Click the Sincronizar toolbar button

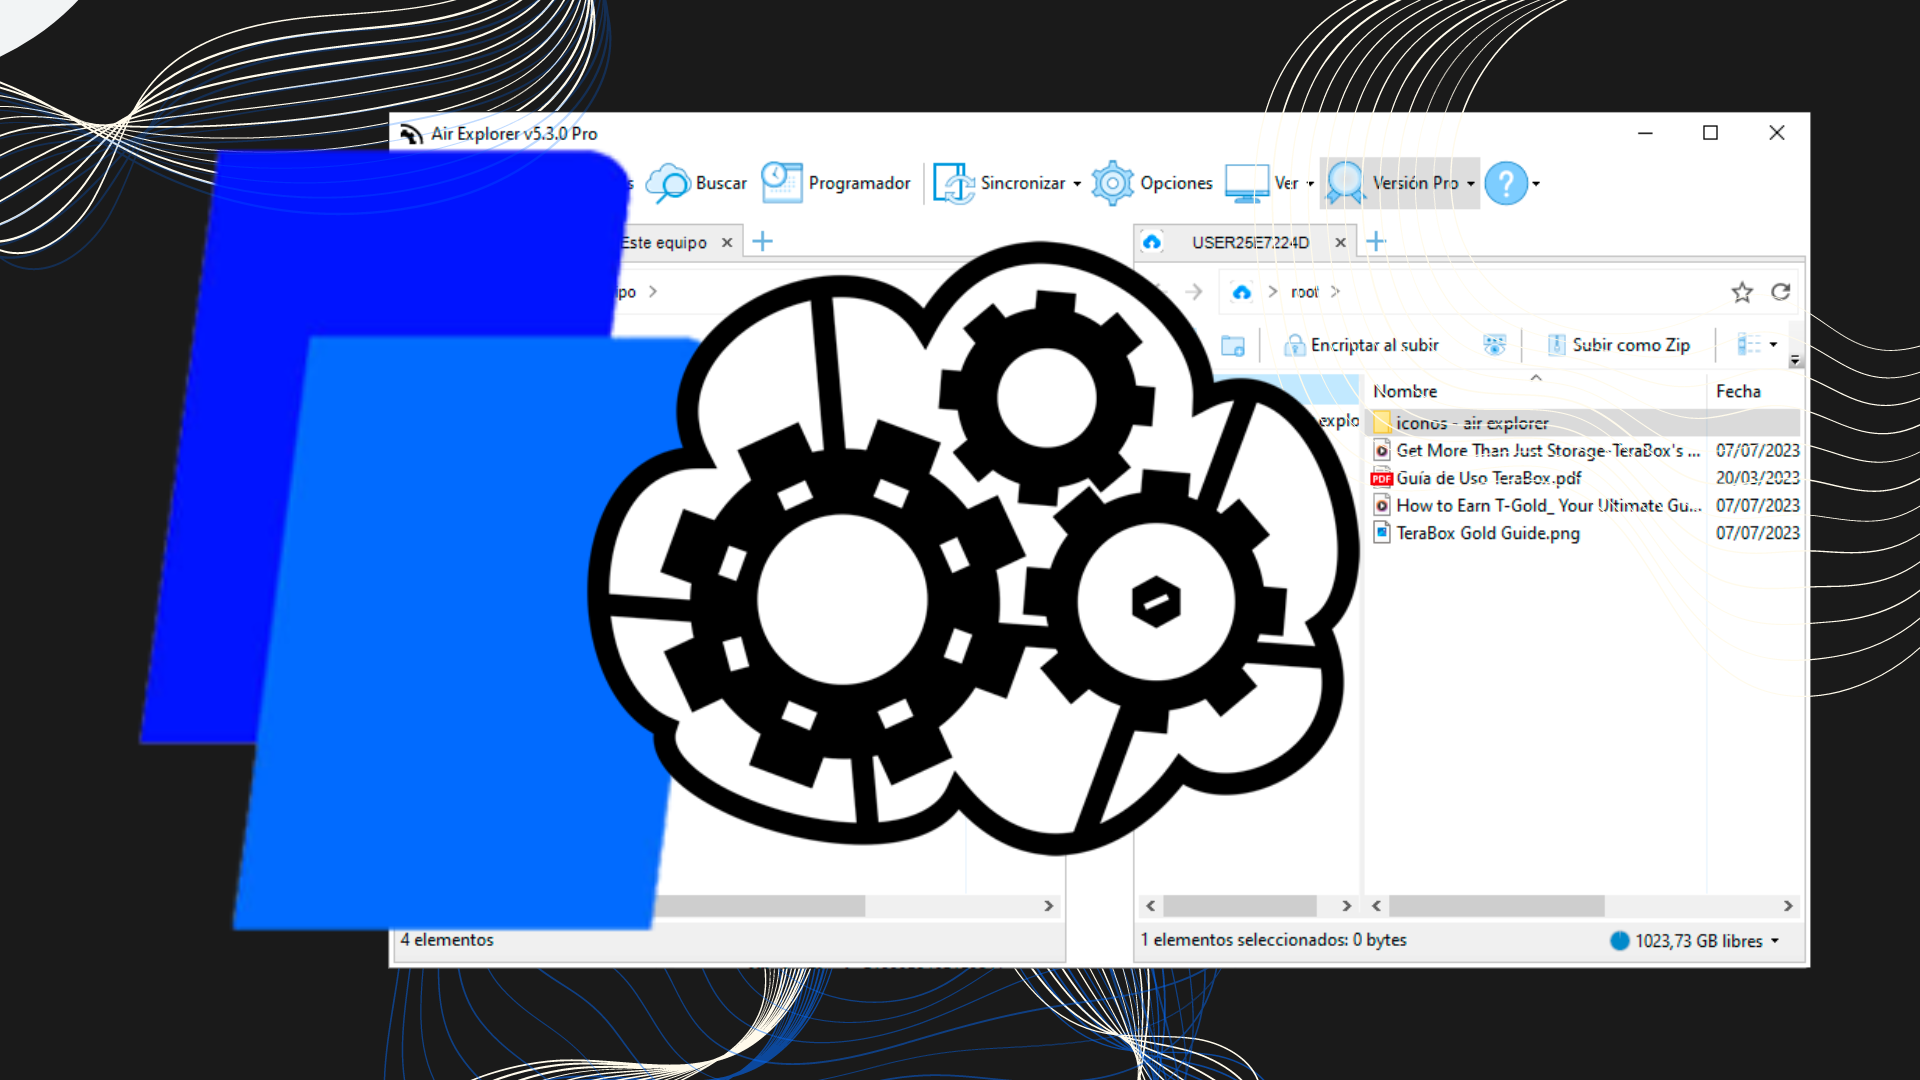[x=999, y=183]
